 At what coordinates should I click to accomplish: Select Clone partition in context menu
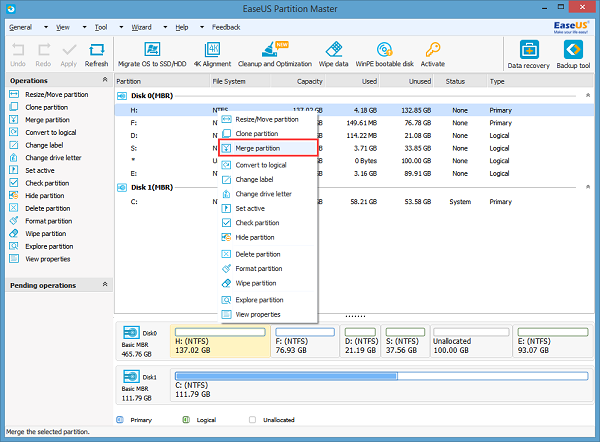(x=268, y=134)
